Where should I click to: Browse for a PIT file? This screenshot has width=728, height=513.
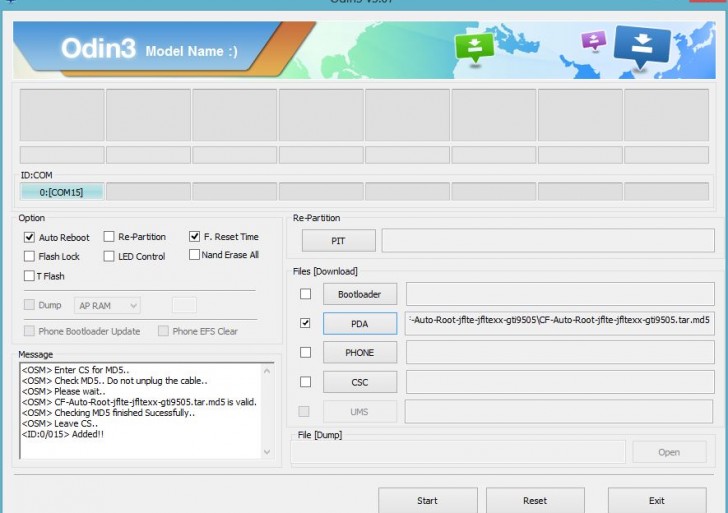click(339, 241)
